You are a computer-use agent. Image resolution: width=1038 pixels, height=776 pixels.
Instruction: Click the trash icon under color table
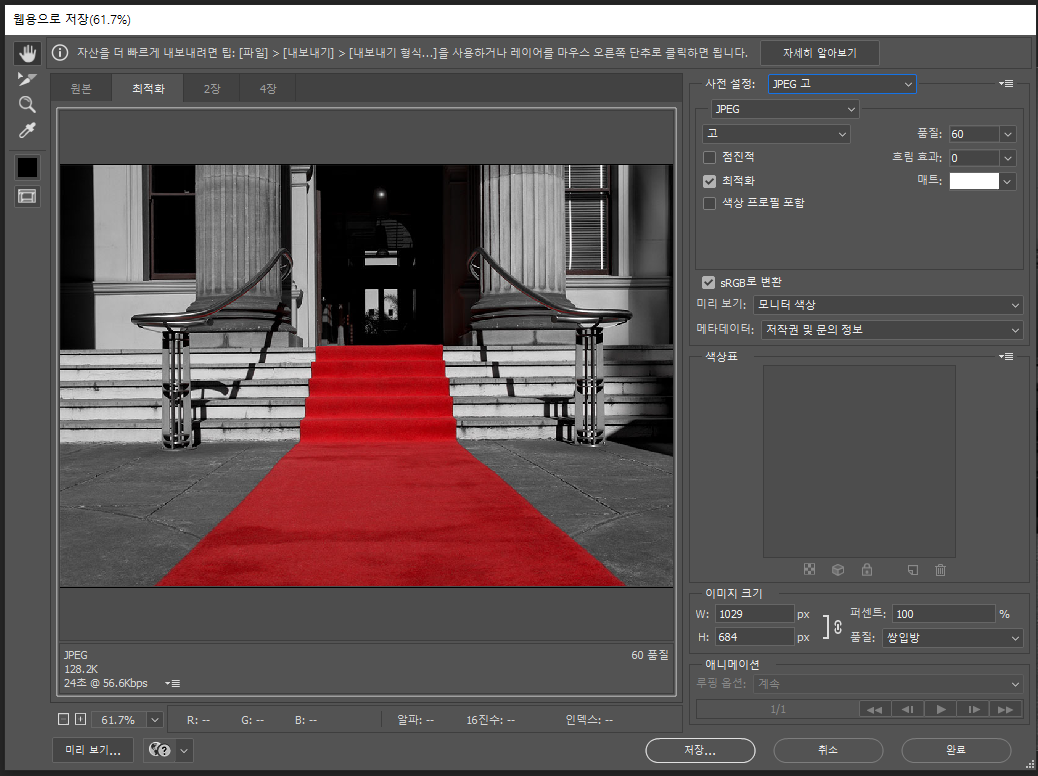pos(940,570)
